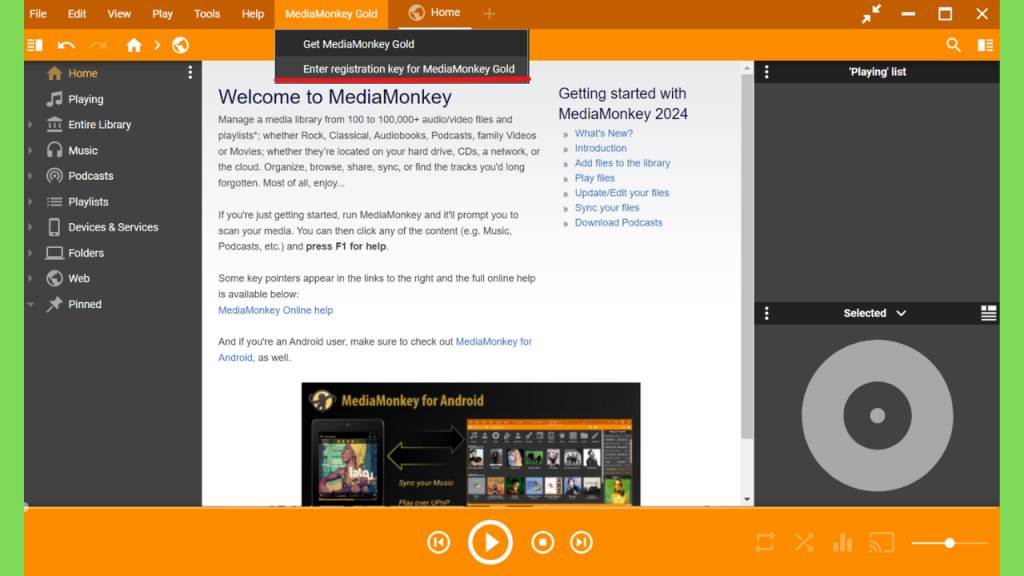1024x576 pixels.
Task: Click the Undo arrow in toolbar
Action: click(x=66, y=45)
